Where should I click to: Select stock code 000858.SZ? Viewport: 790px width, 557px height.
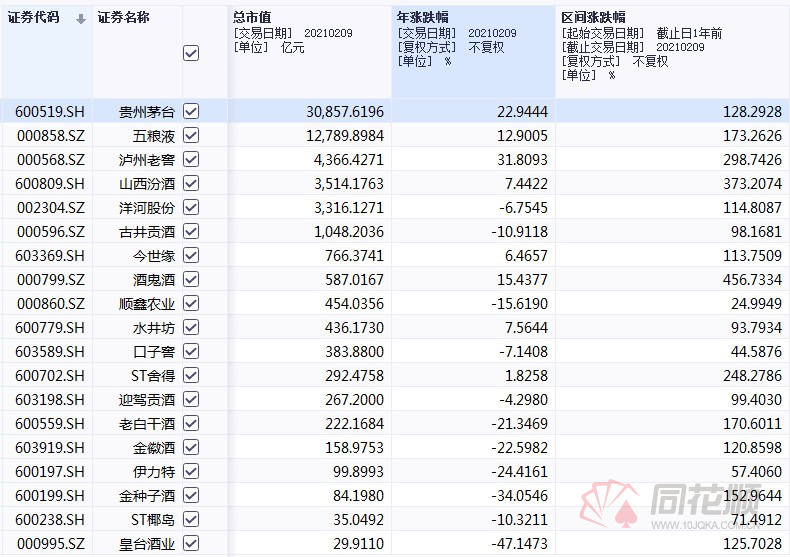[51, 135]
